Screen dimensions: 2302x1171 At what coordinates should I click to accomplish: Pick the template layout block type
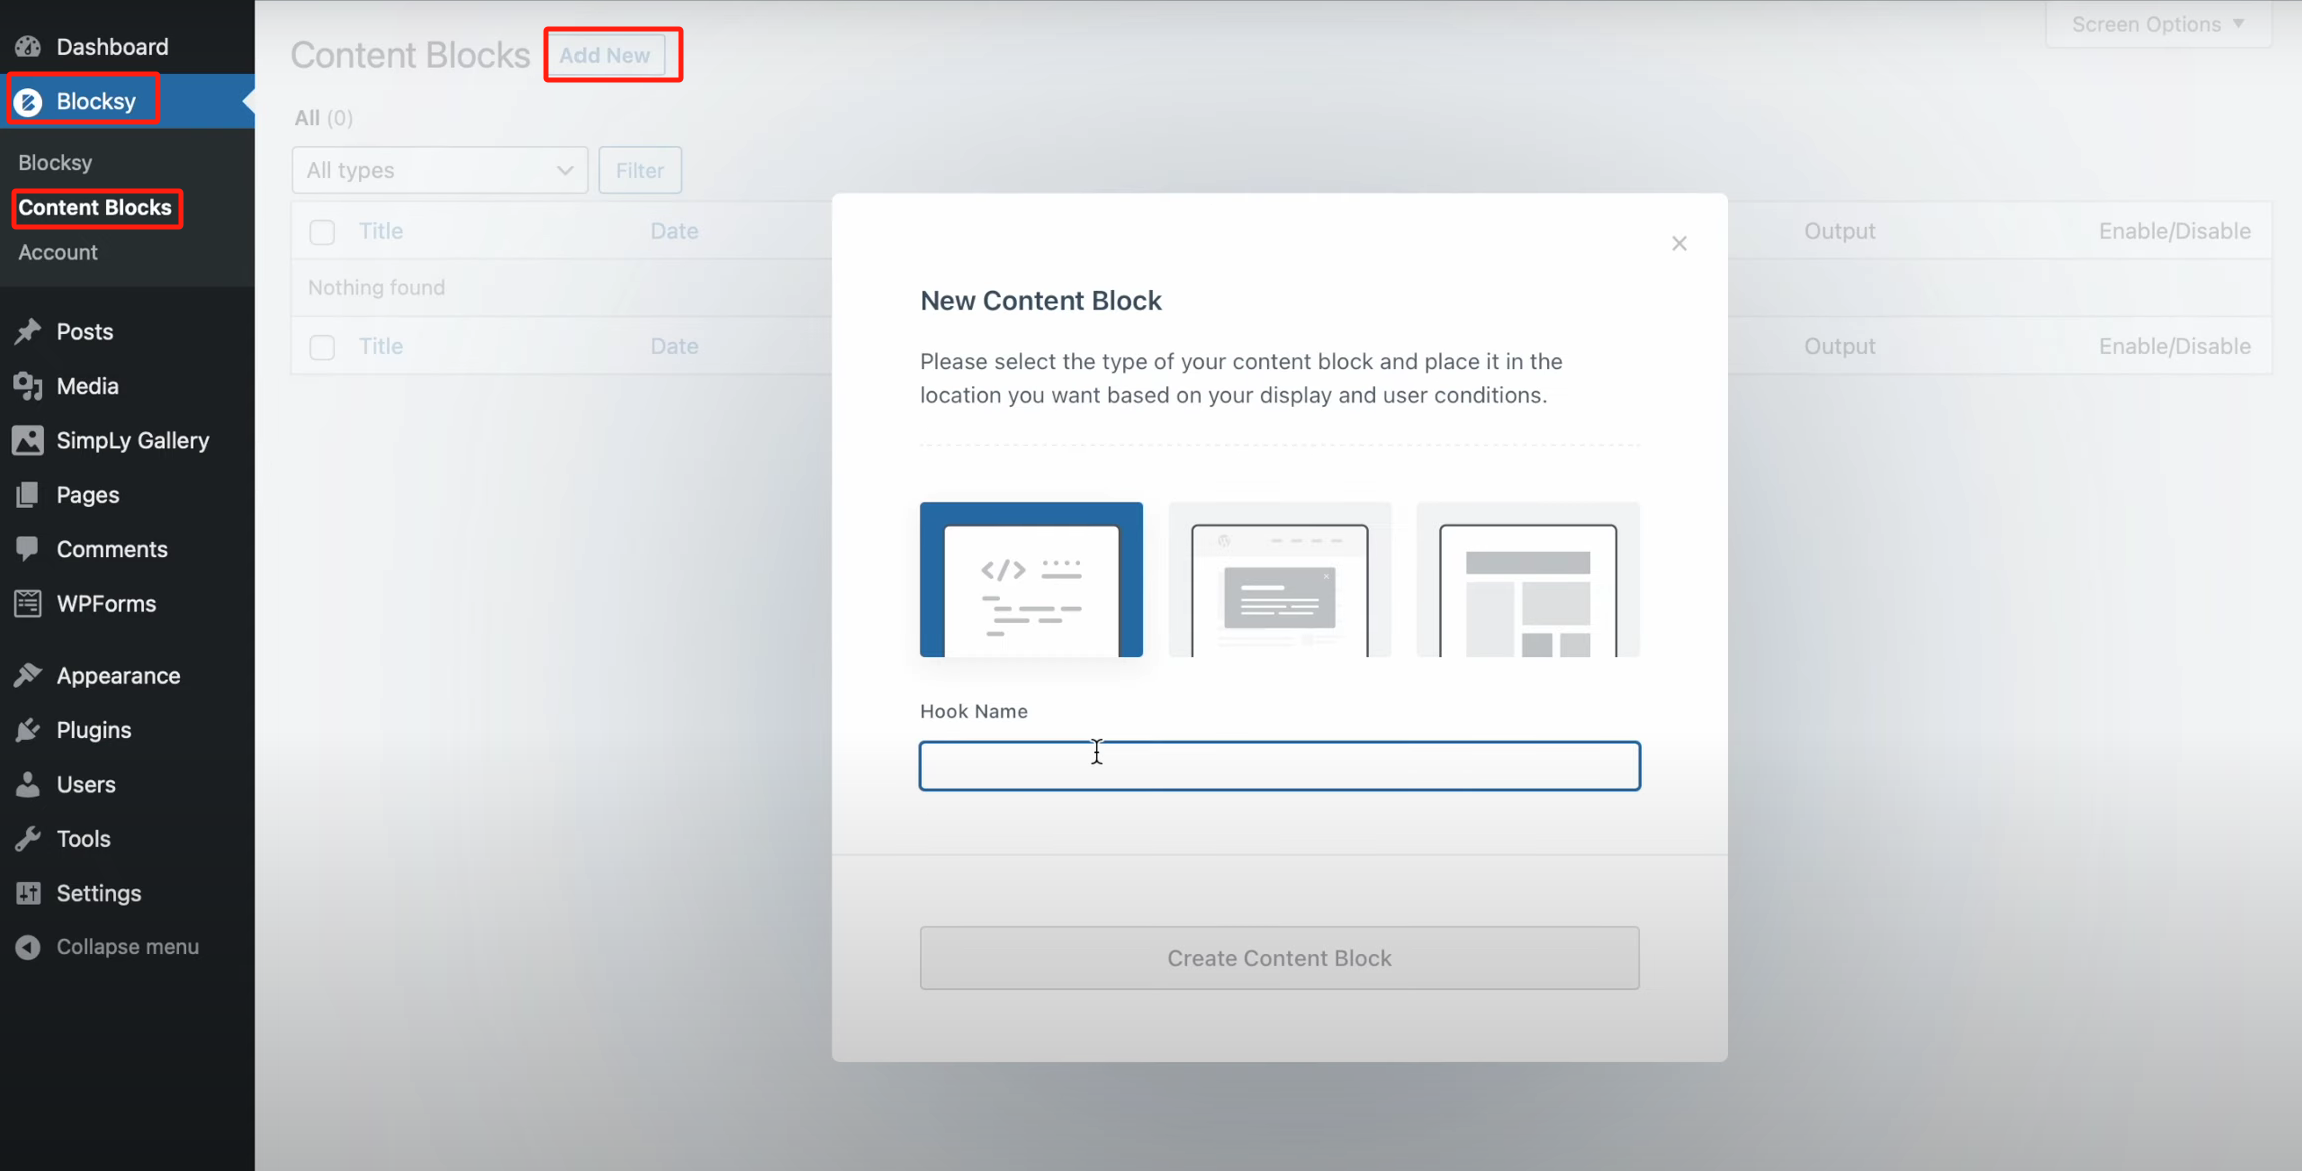[1527, 579]
